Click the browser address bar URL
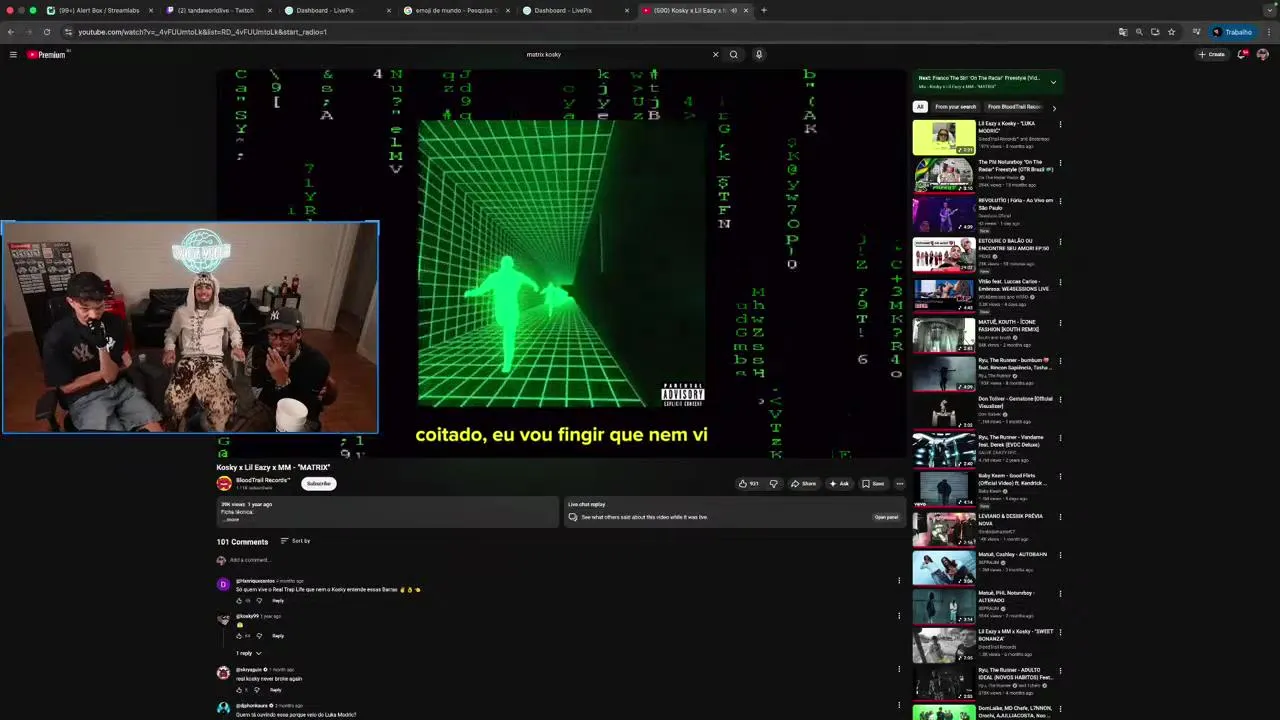The image size is (1280, 720). tap(203, 32)
